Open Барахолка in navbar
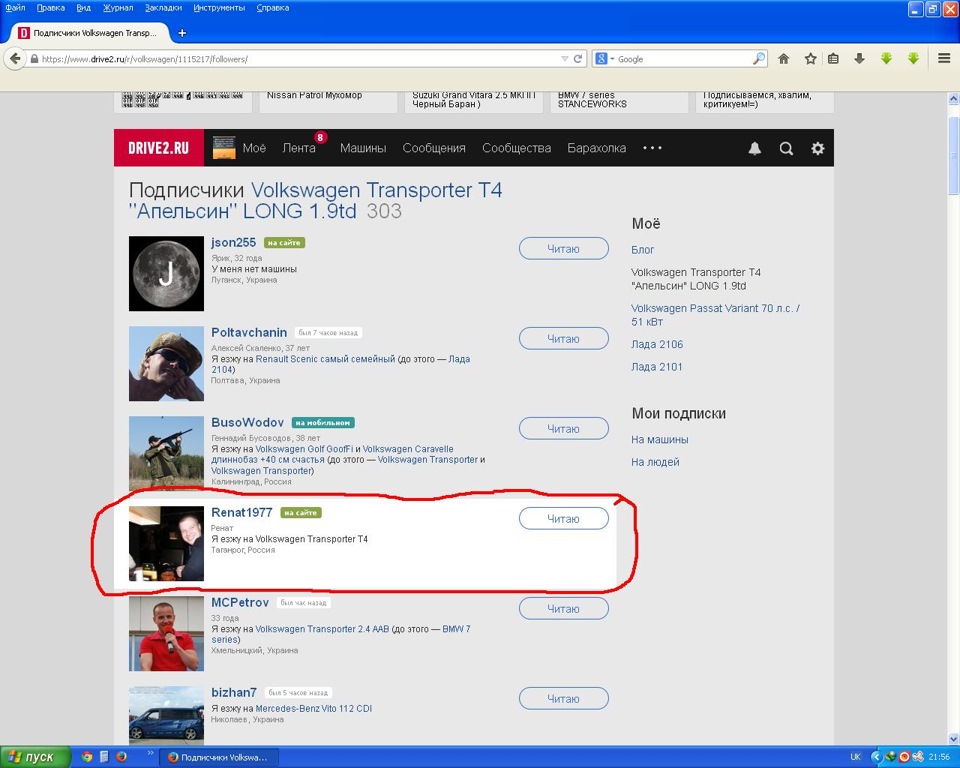960x768 pixels. click(x=596, y=148)
